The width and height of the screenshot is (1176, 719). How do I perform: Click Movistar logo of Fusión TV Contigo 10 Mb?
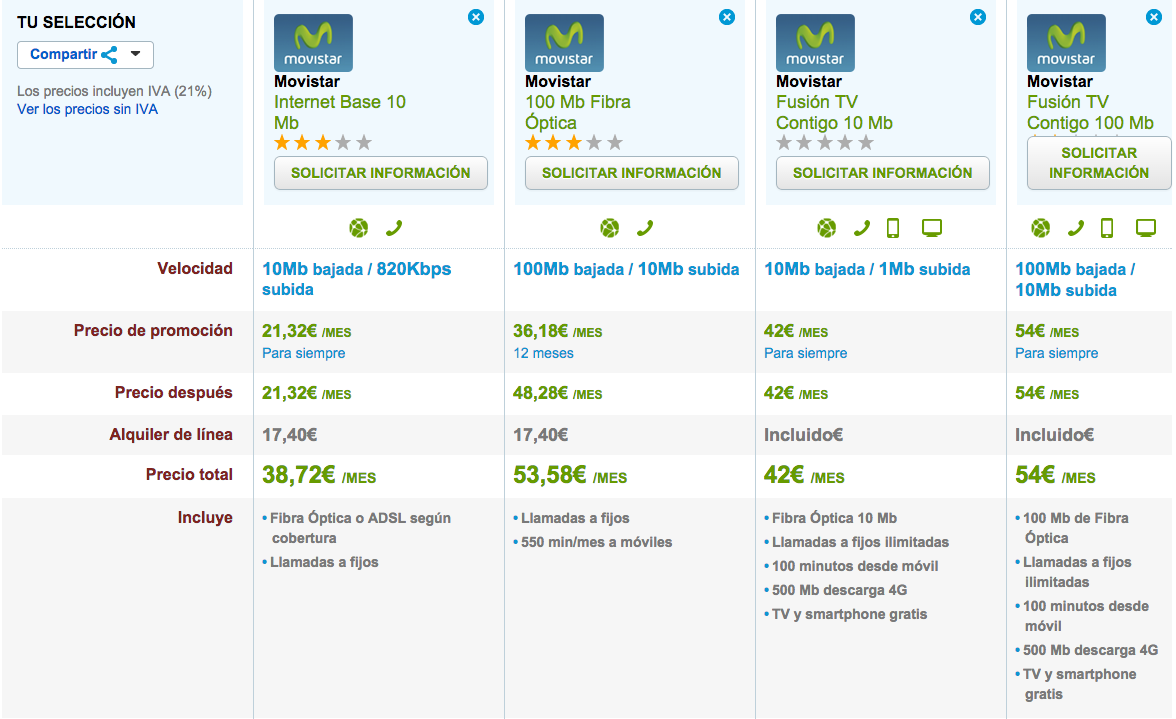click(x=815, y=43)
